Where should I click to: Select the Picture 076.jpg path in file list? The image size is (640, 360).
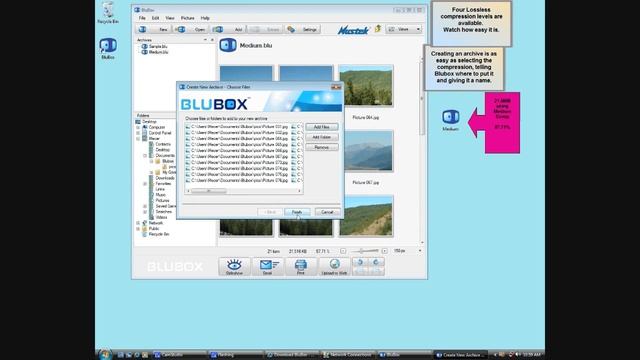237,180
